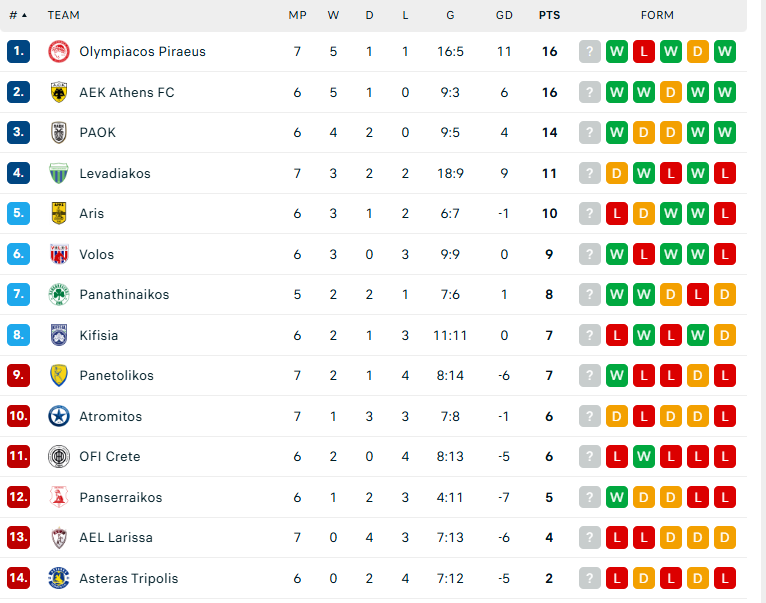
Task: Sort standings by PTS column header
Action: 549,15
